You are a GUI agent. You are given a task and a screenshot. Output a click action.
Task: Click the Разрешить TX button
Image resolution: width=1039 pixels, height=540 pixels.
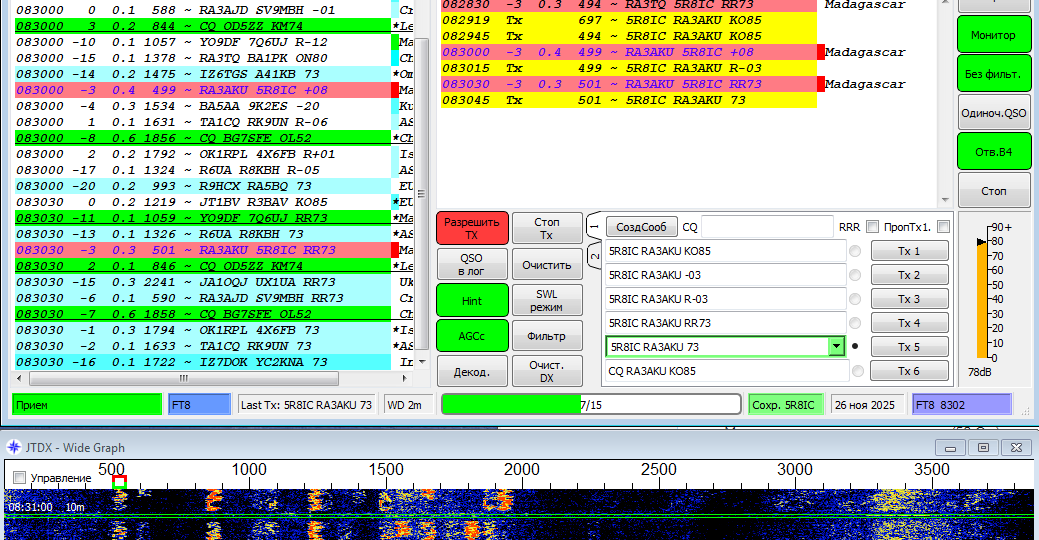[x=472, y=228]
